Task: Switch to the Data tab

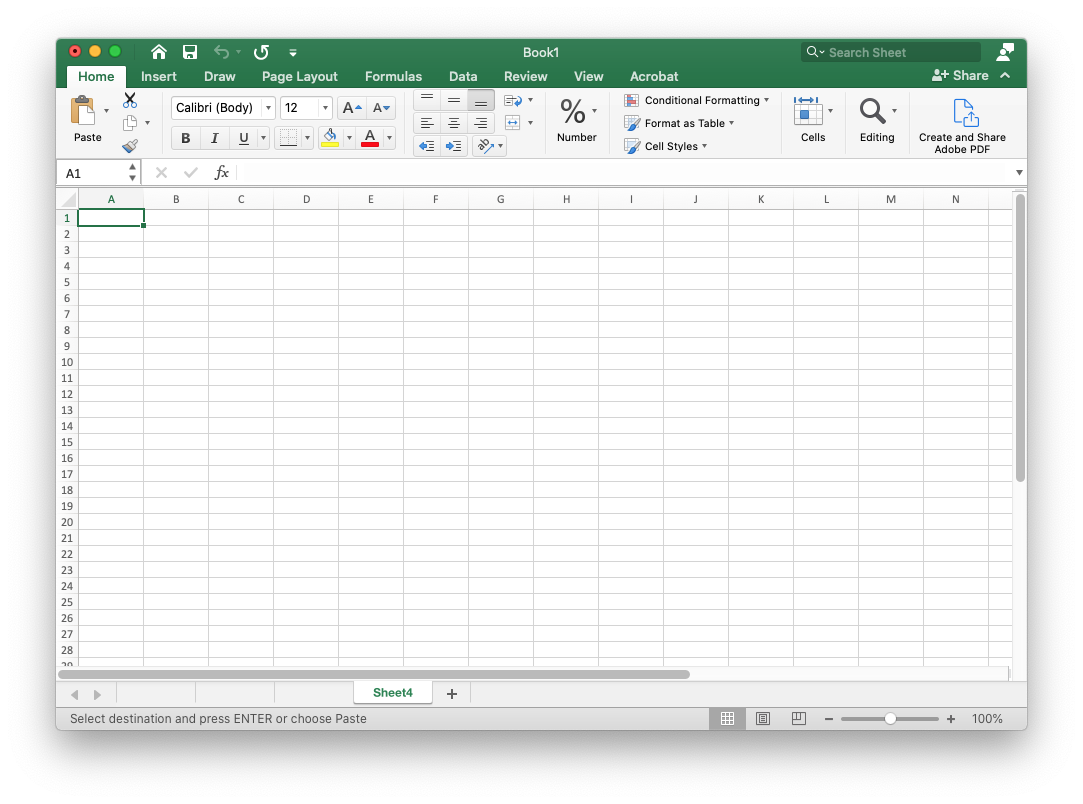Action: 463,76
